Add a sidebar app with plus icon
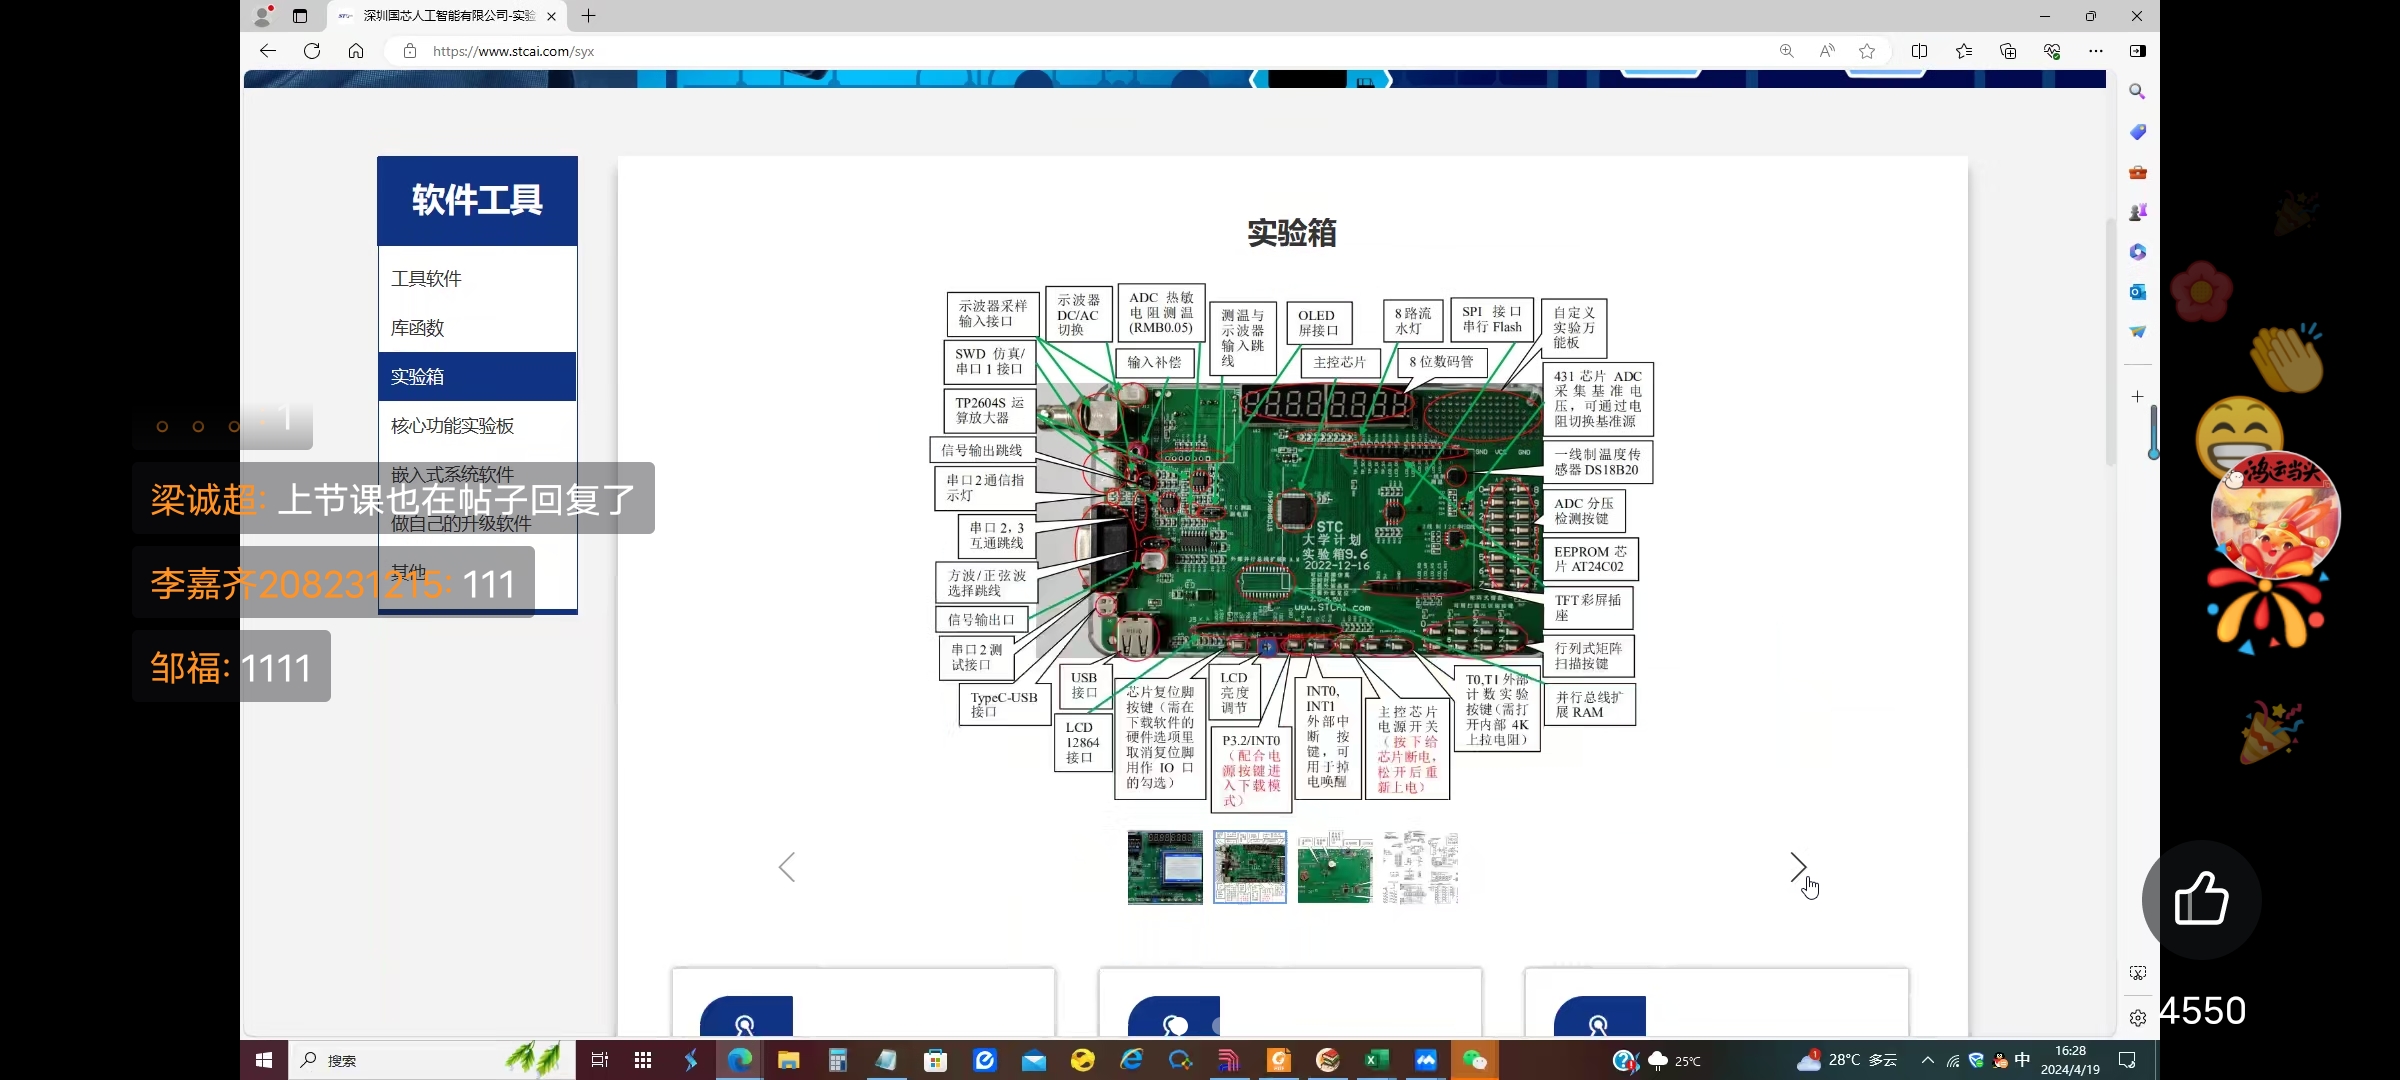 click(2137, 397)
